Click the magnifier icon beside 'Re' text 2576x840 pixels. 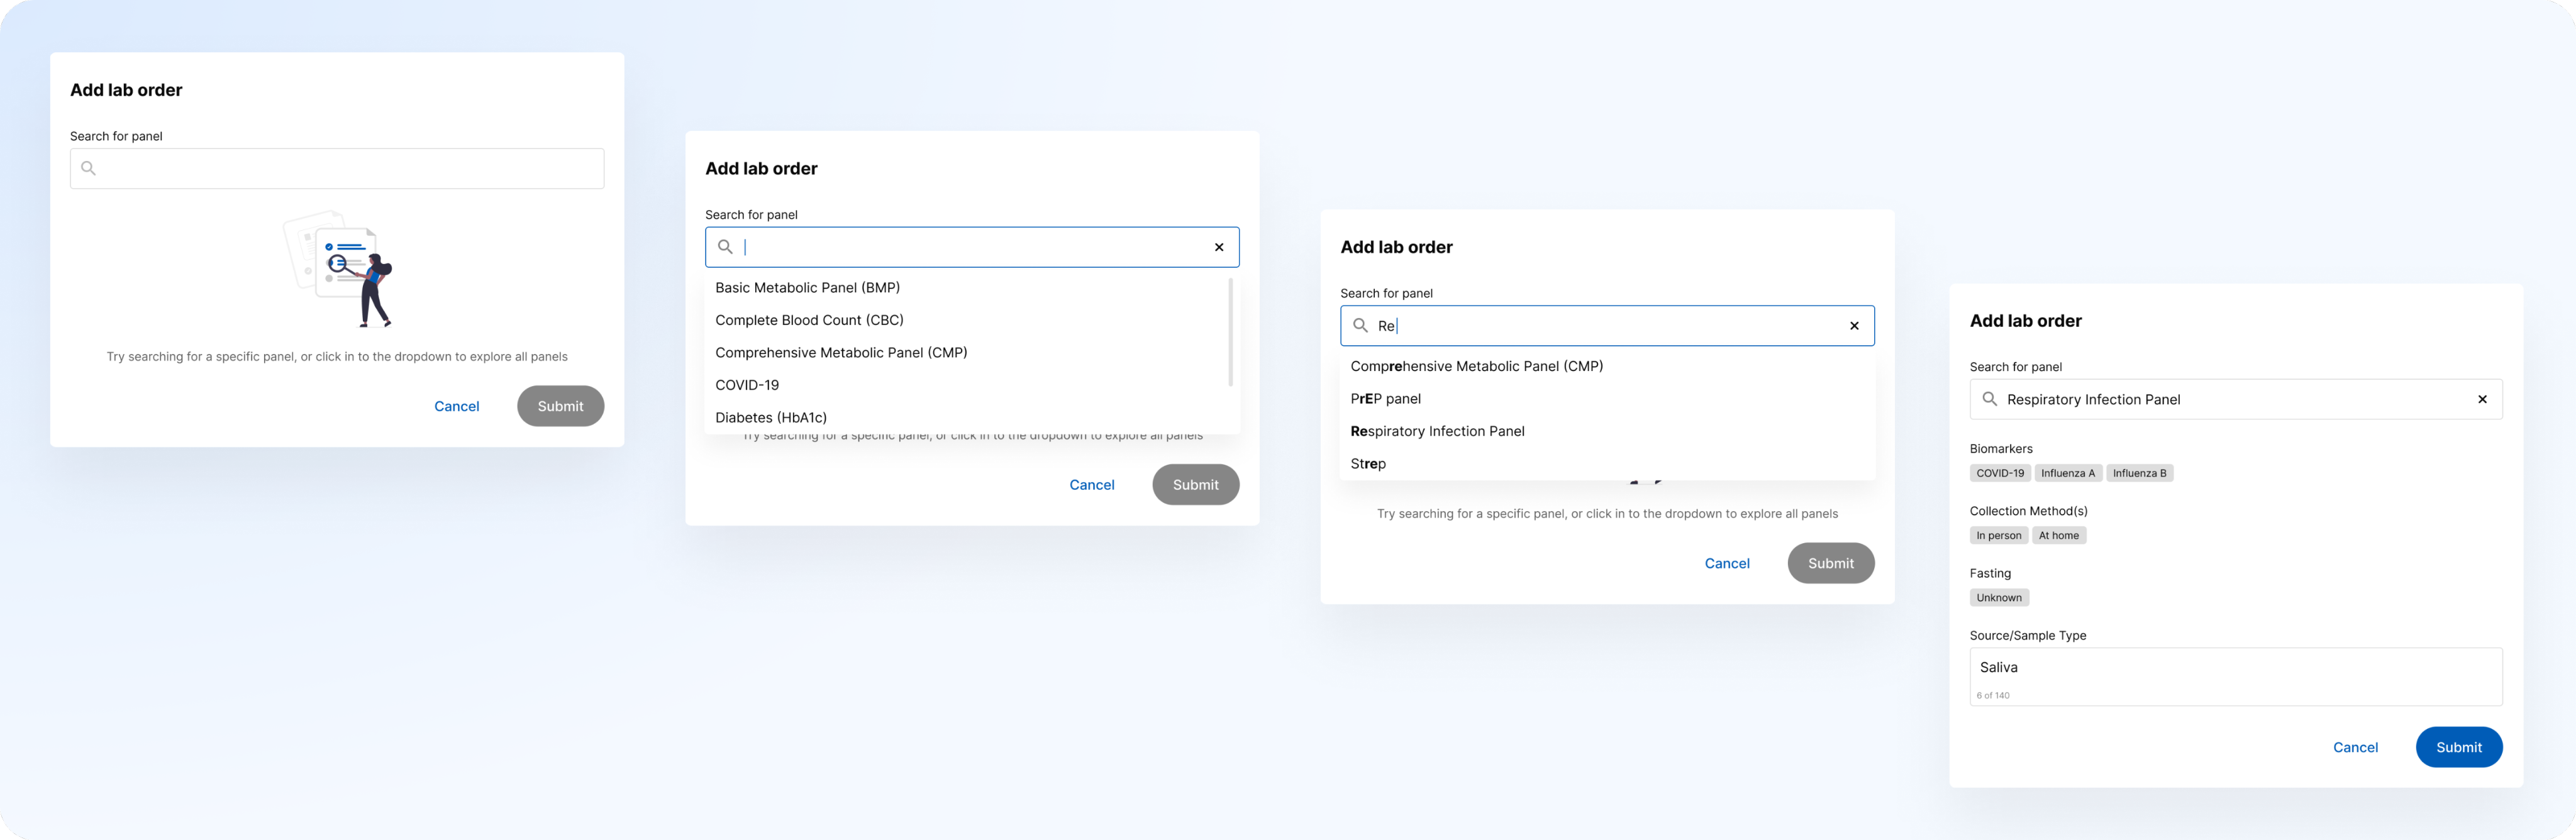(1360, 325)
